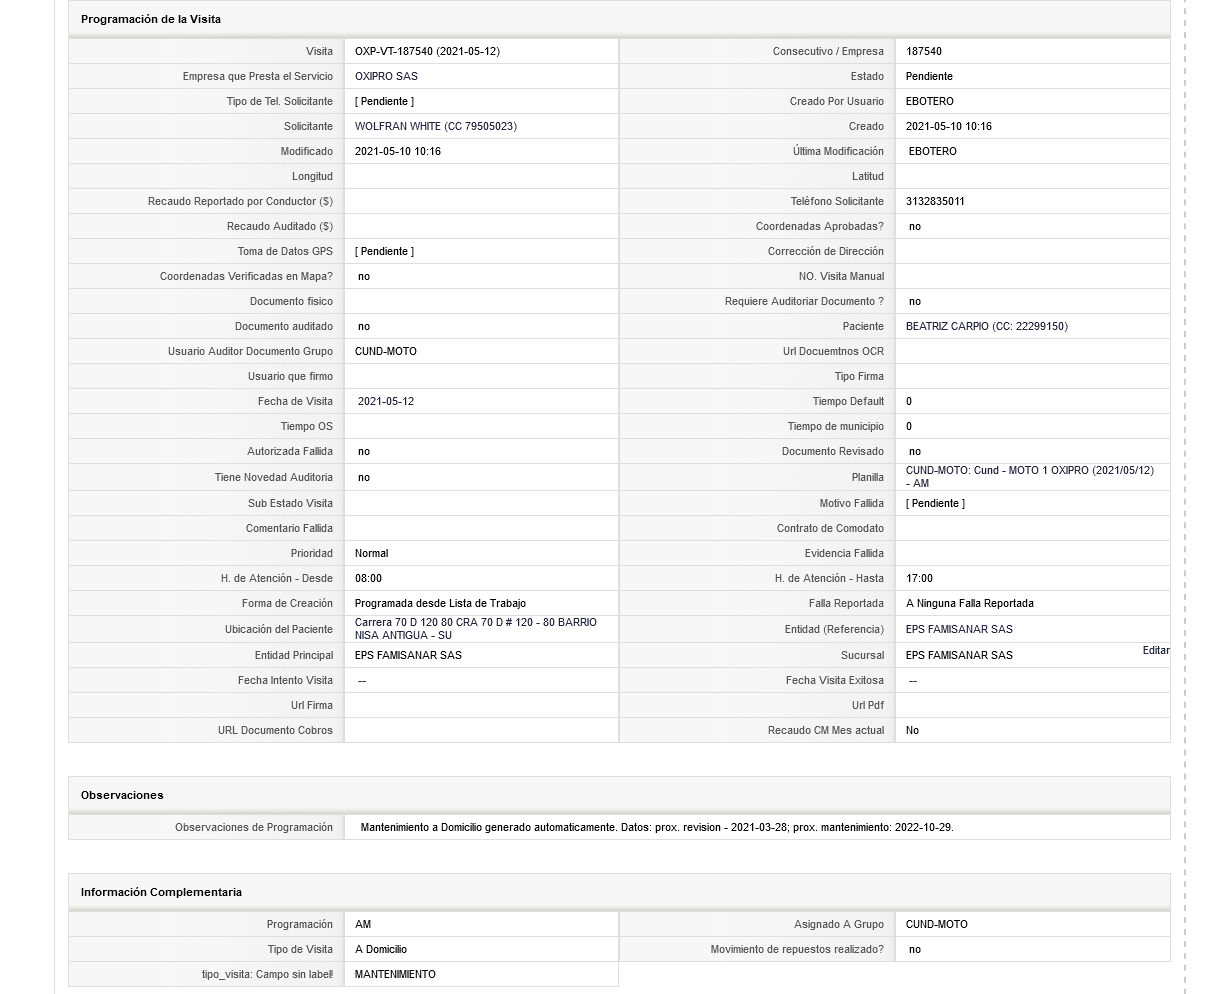1223x994 pixels.
Task: Click Recaudo CM Mes actual value No
Action: (912, 730)
